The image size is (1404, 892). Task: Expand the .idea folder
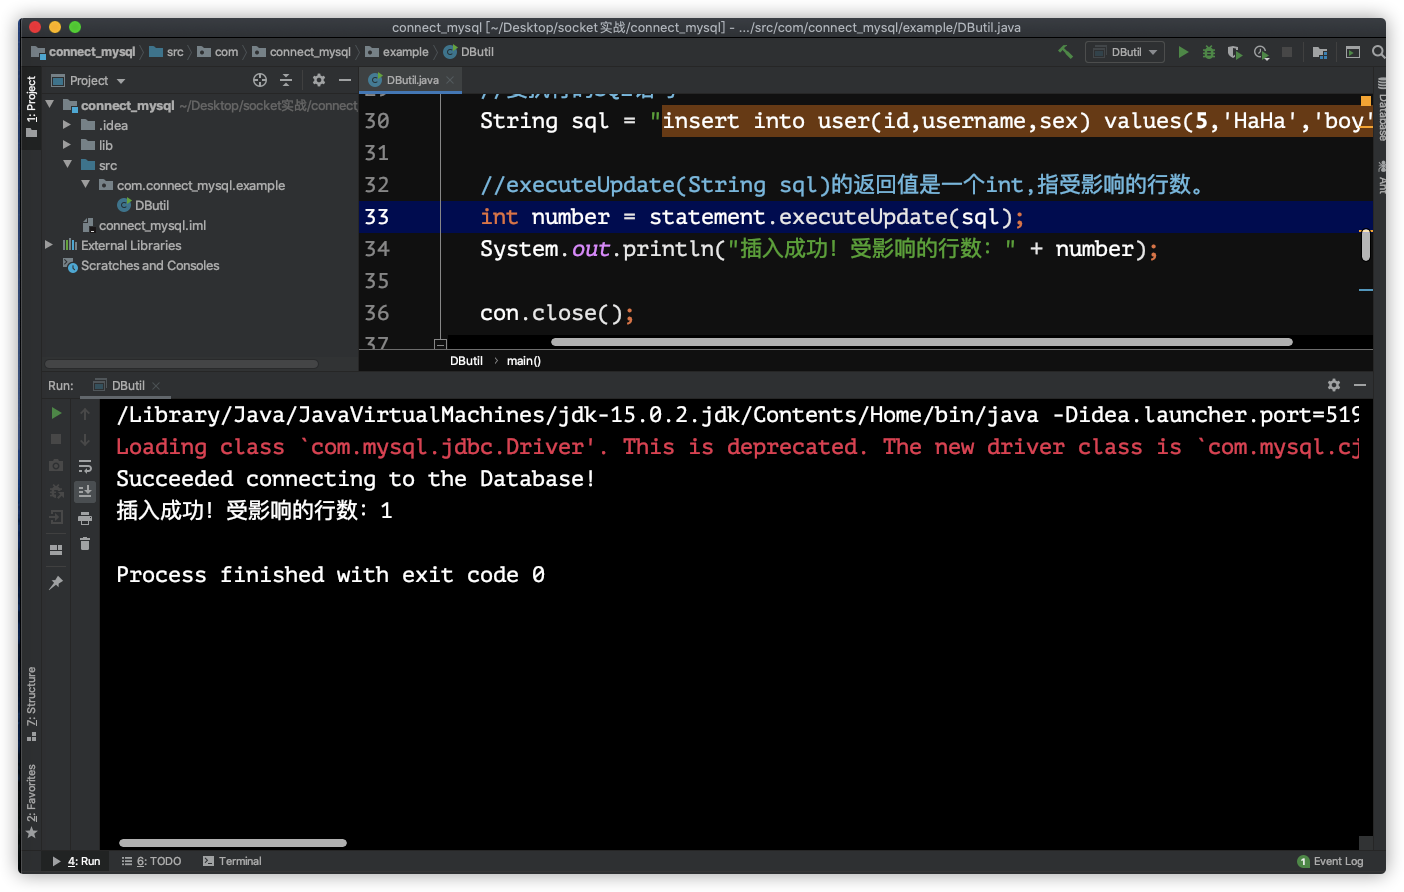67,125
